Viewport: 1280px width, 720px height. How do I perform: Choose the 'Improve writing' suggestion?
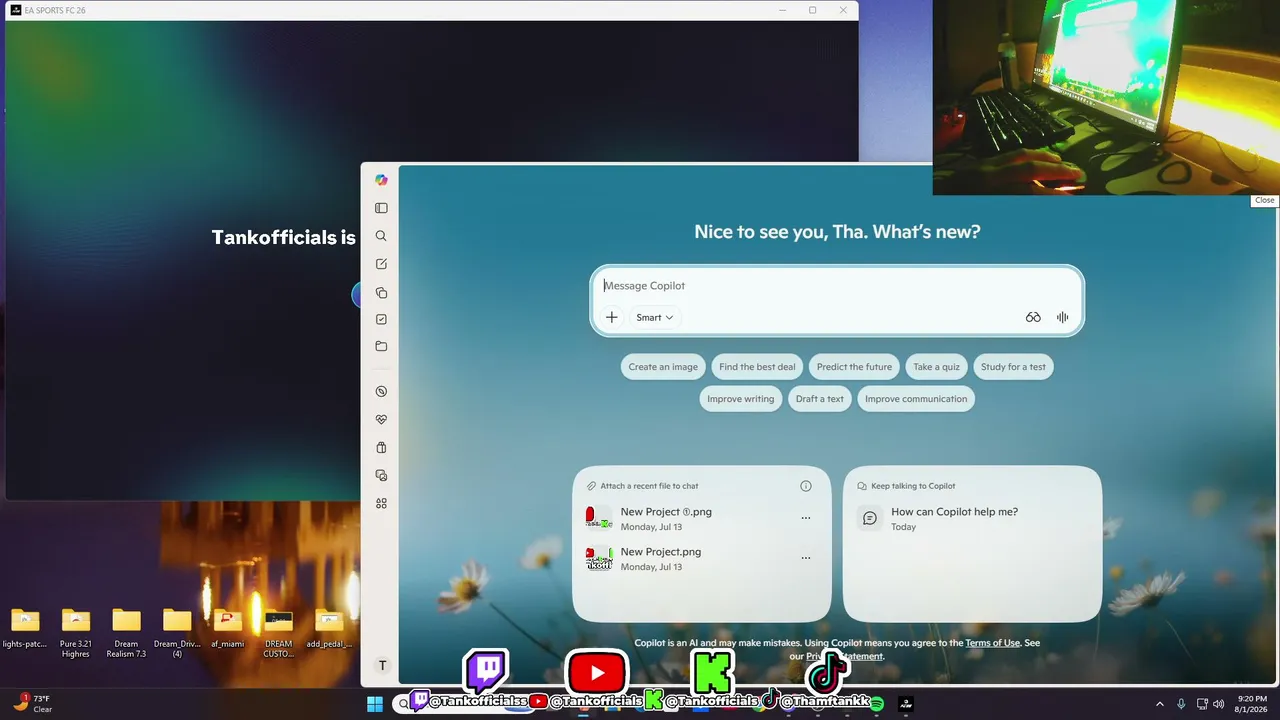(741, 399)
